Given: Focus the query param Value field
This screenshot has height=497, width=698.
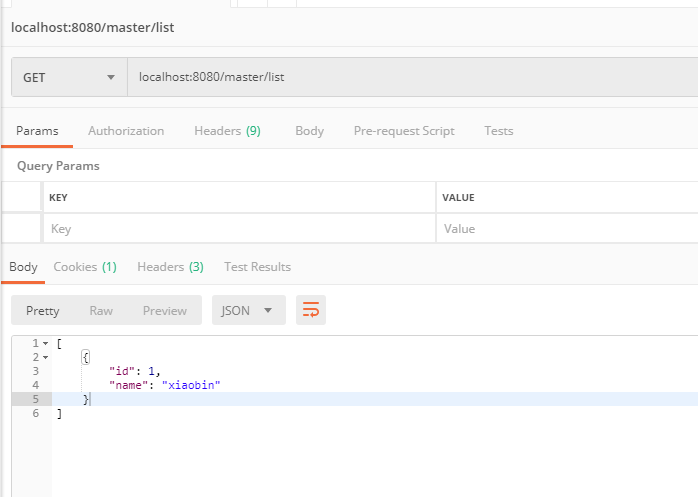Looking at the screenshot, I should click(x=566, y=229).
